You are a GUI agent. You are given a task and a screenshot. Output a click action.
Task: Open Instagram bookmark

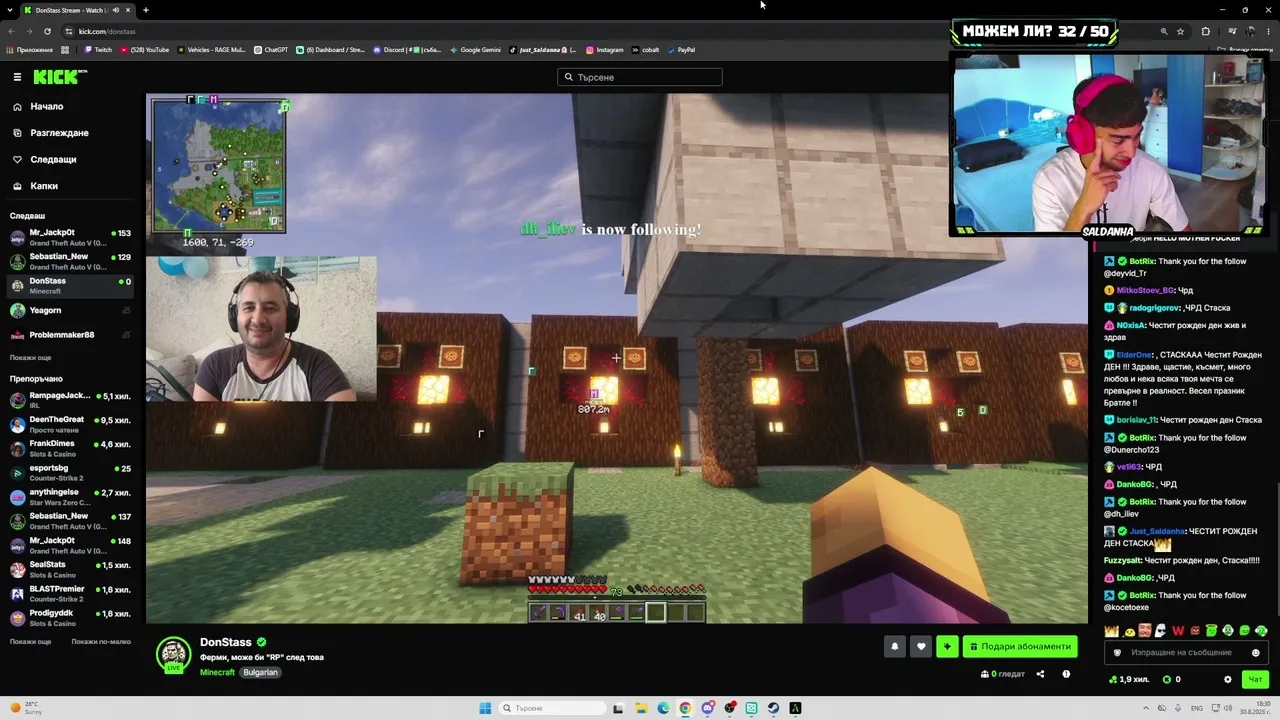click(x=605, y=50)
